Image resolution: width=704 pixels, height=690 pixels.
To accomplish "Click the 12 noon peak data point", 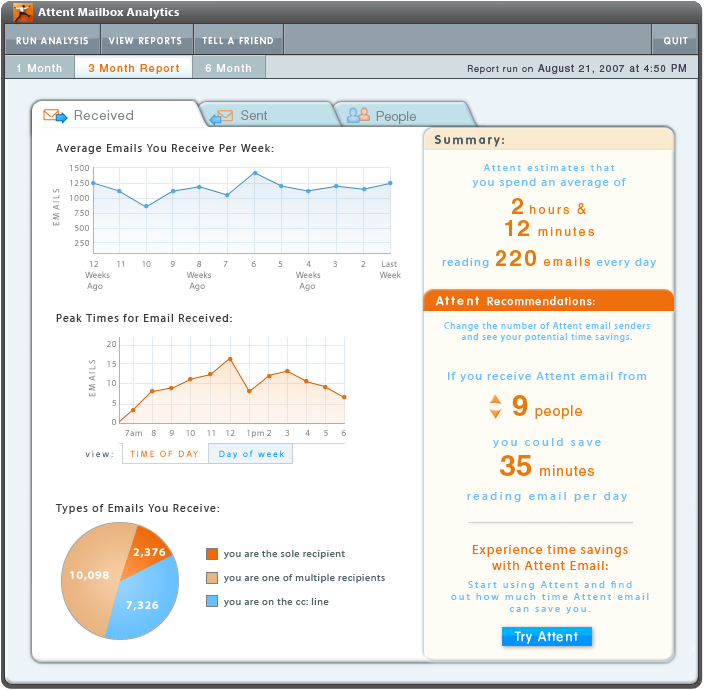I will tap(230, 359).
